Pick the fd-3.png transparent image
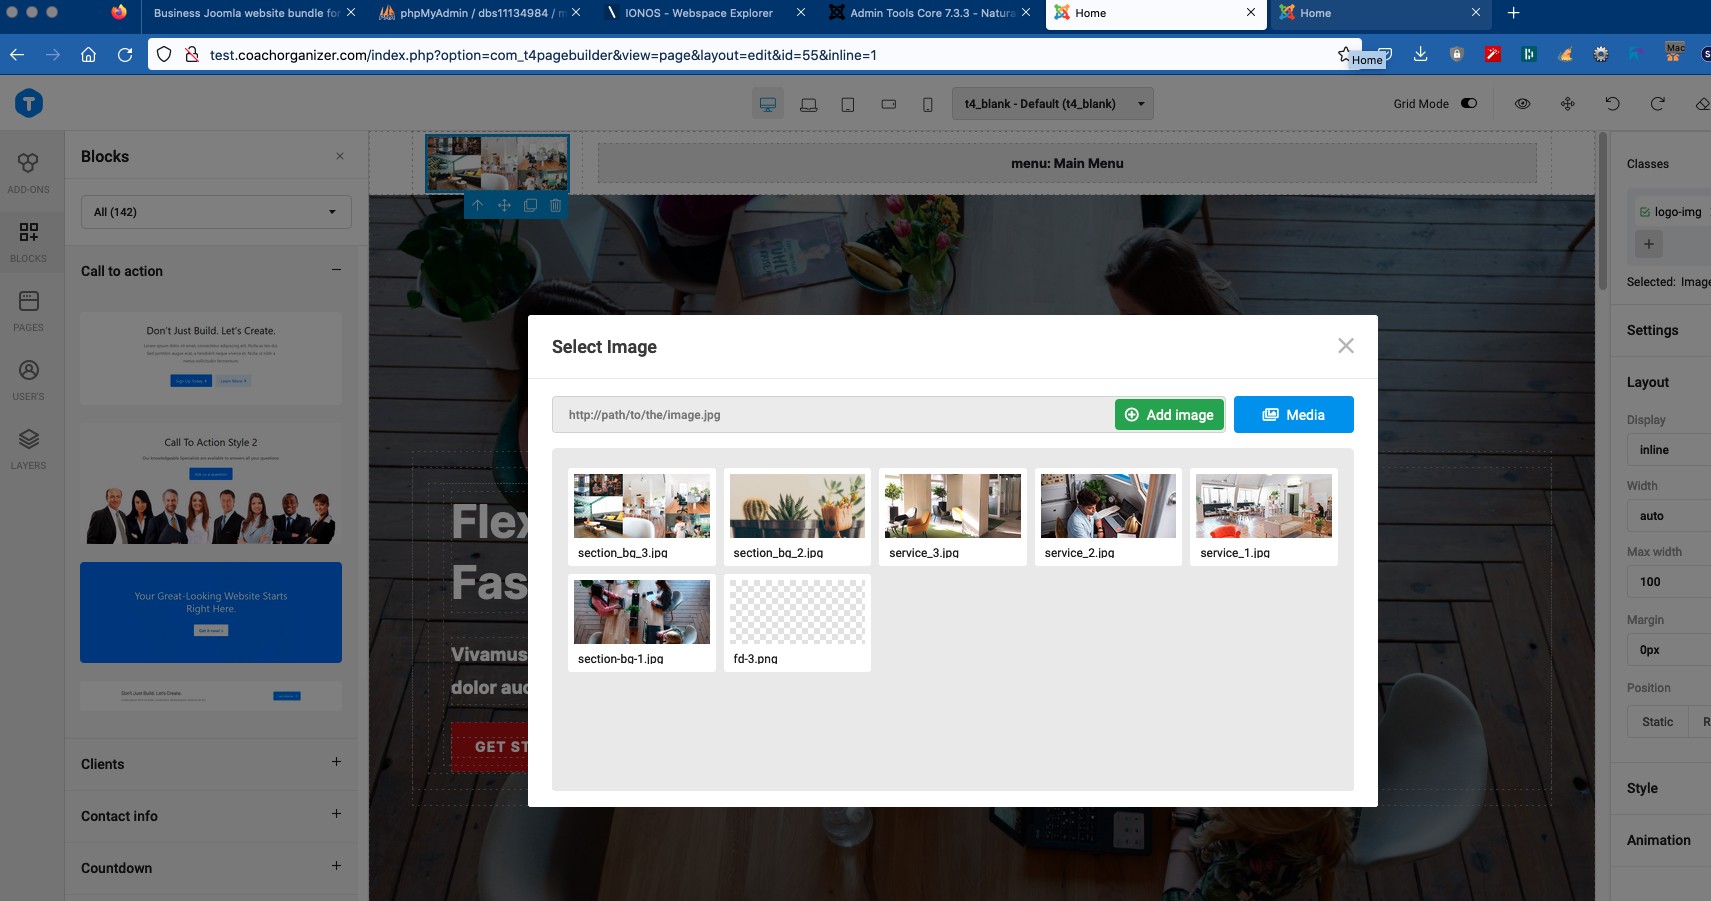The height and width of the screenshot is (901, 1711). coord(797,623)
